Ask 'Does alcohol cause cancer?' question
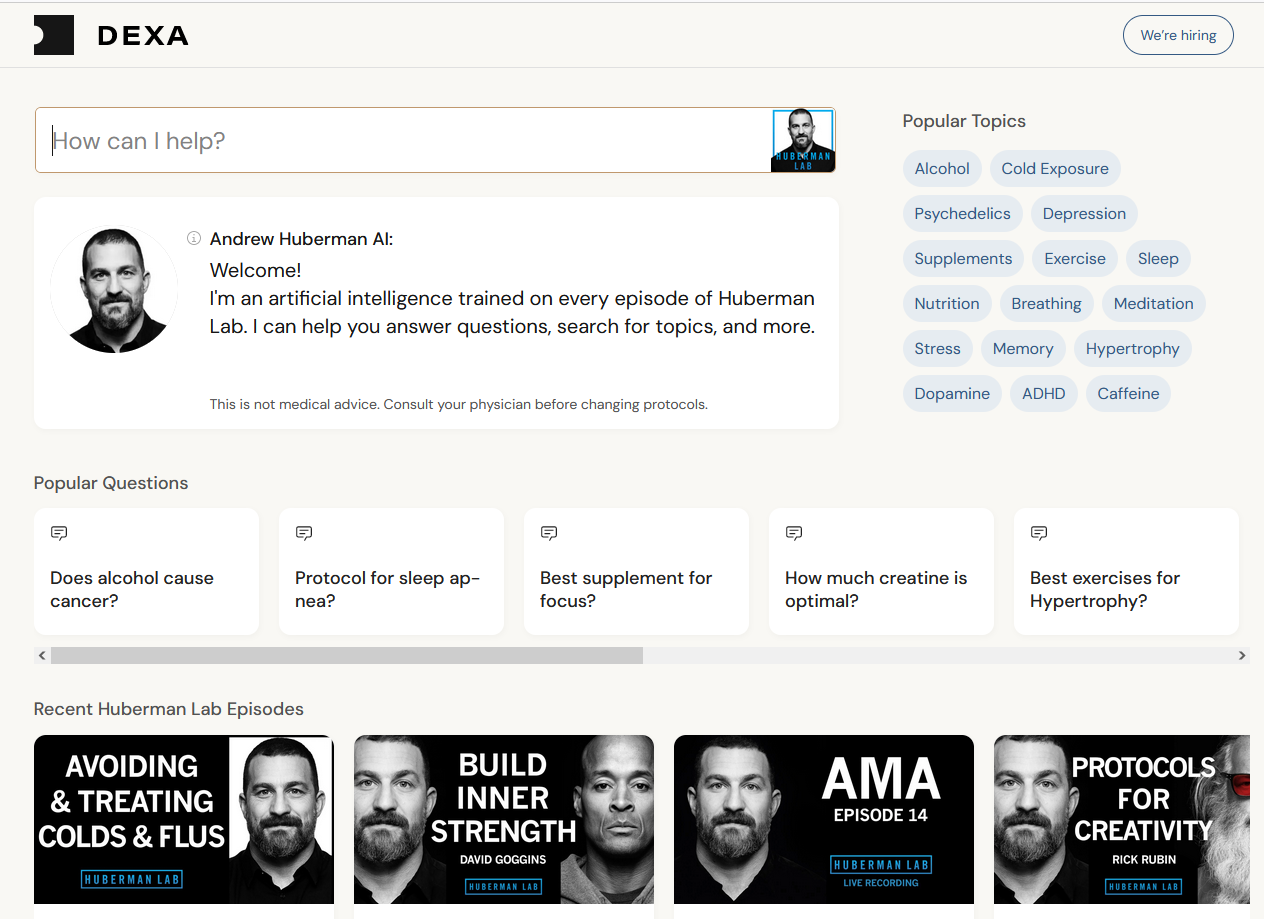1264x919 pixels. coord(146,572)
